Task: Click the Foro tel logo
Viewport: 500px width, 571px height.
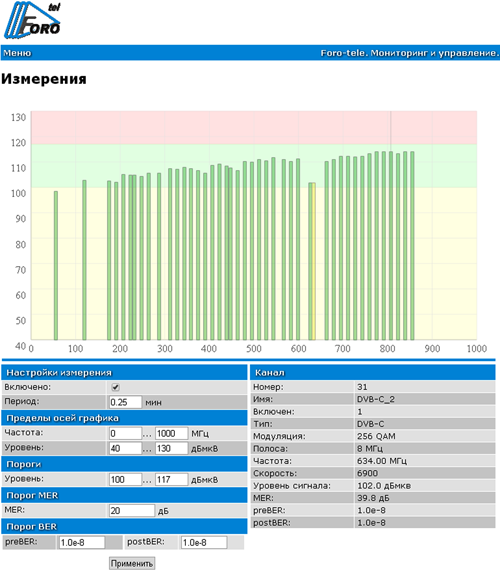Action: 32,20
